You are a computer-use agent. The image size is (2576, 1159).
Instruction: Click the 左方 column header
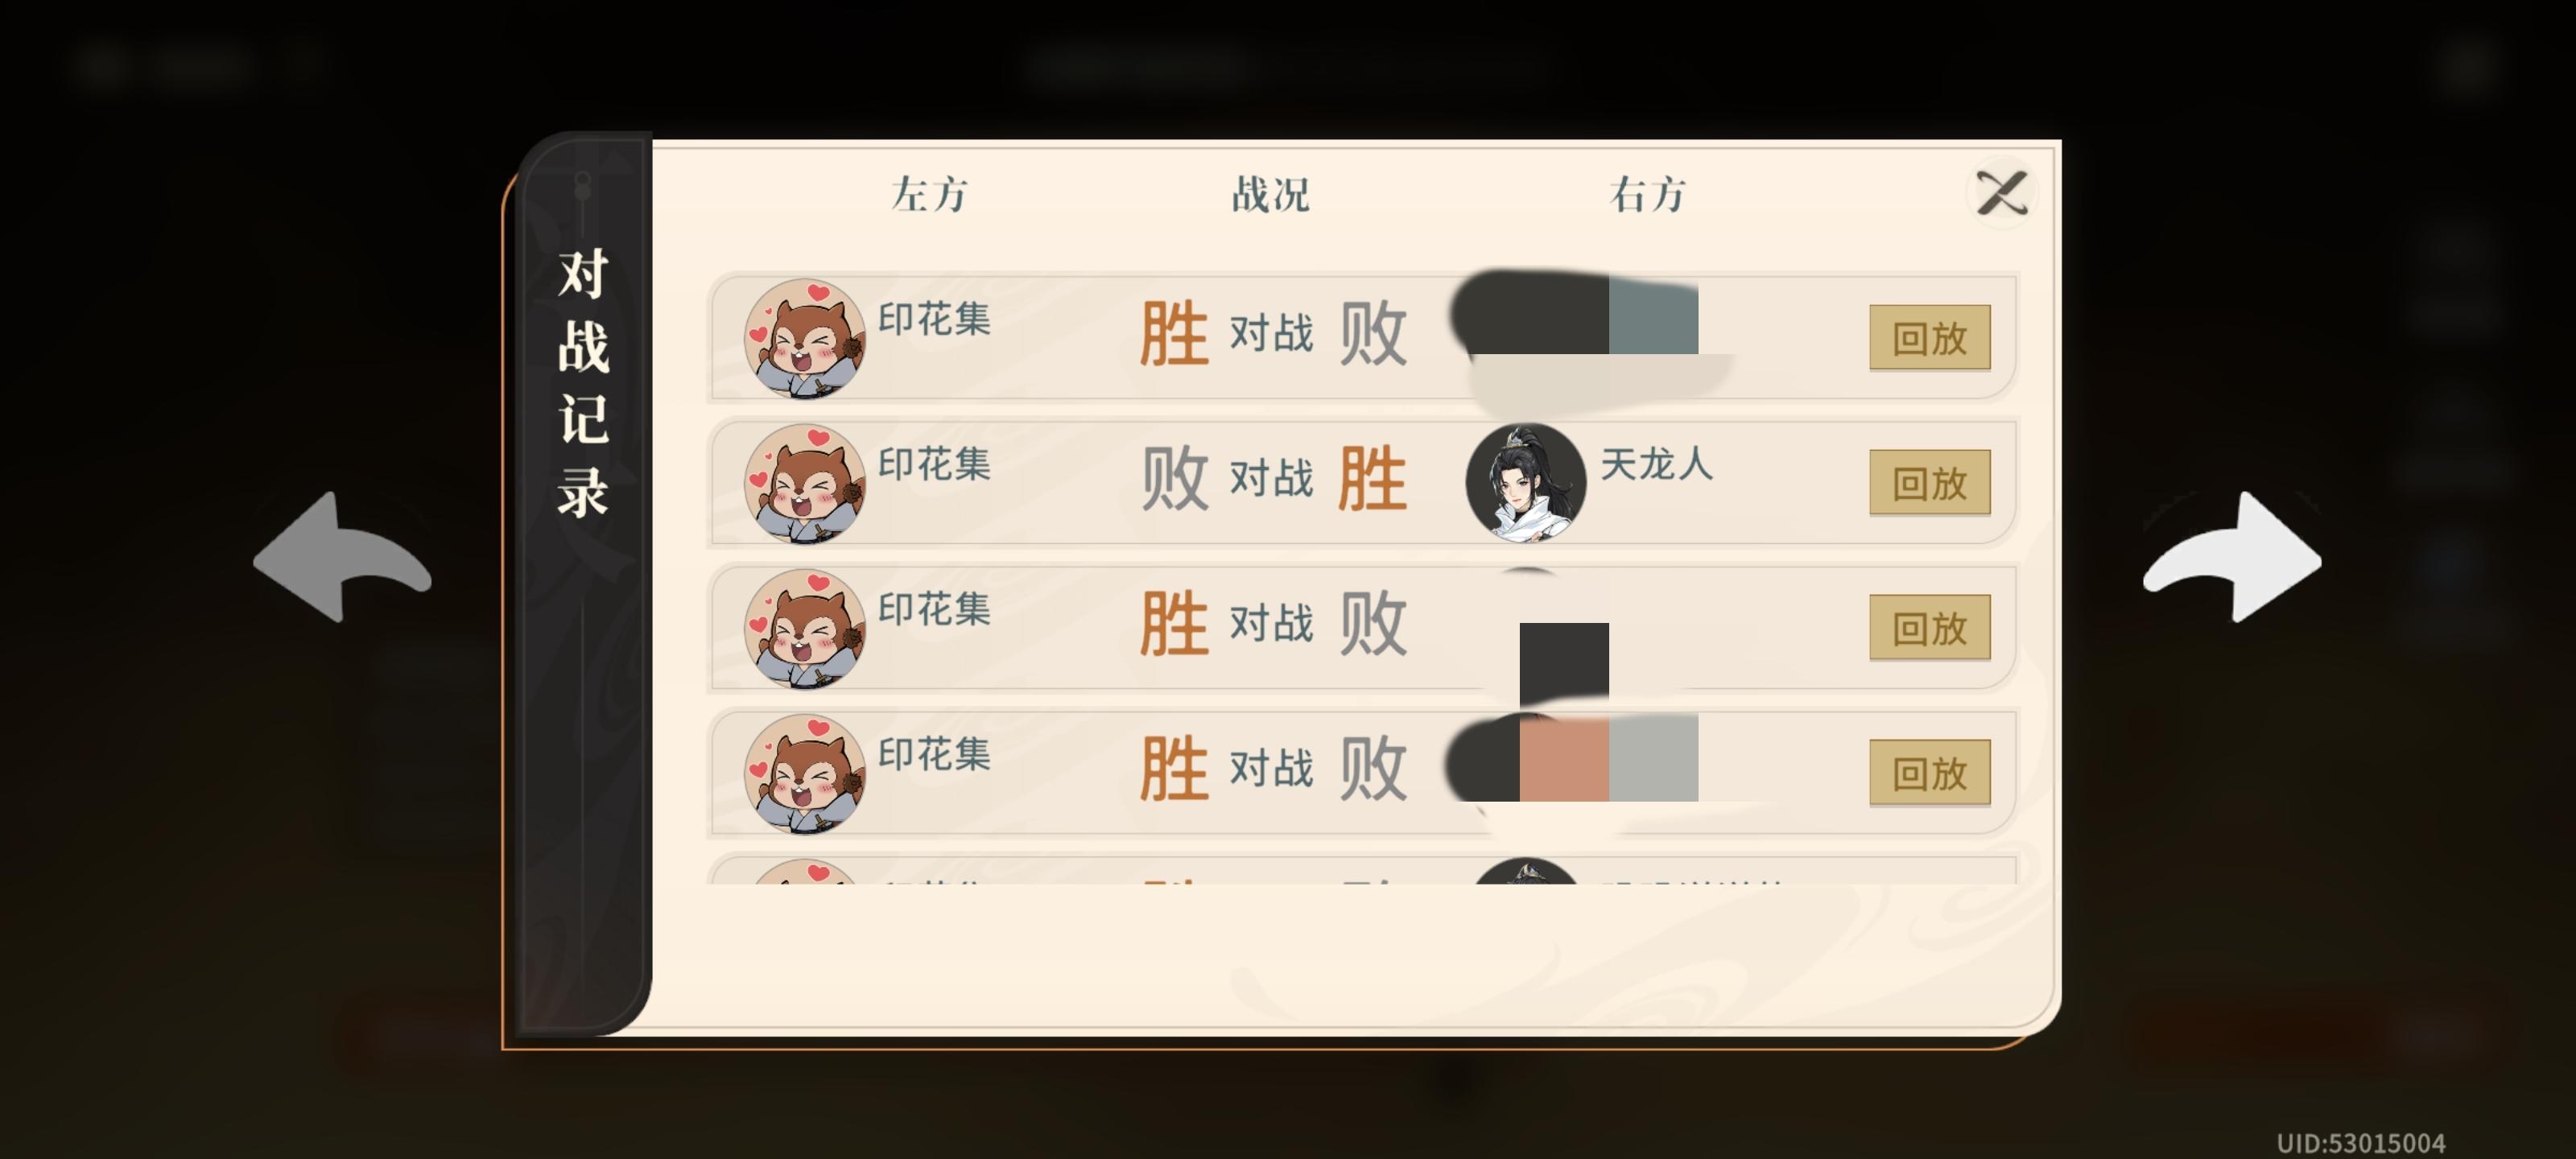[930, 194]
